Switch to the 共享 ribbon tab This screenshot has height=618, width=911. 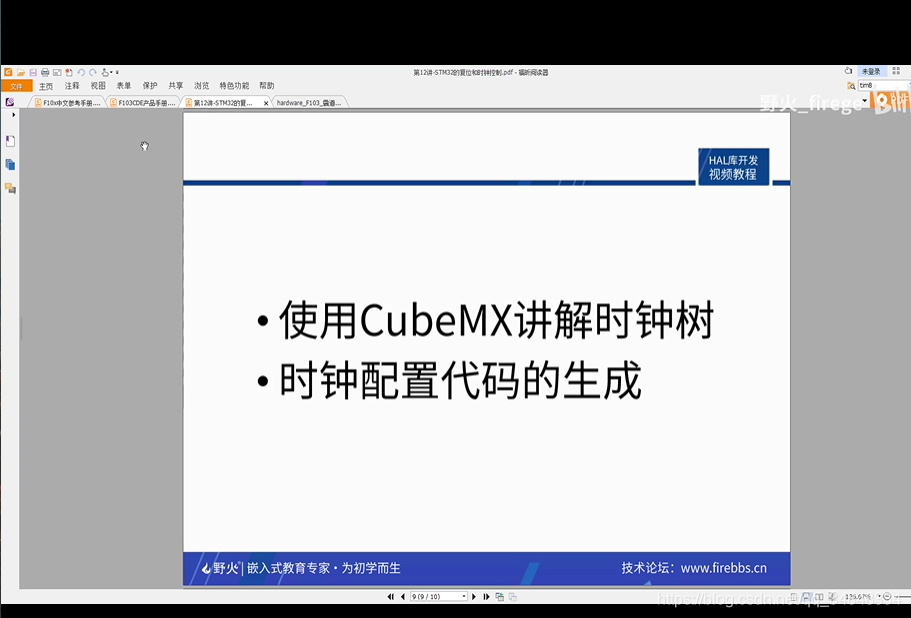coord(175,85)
